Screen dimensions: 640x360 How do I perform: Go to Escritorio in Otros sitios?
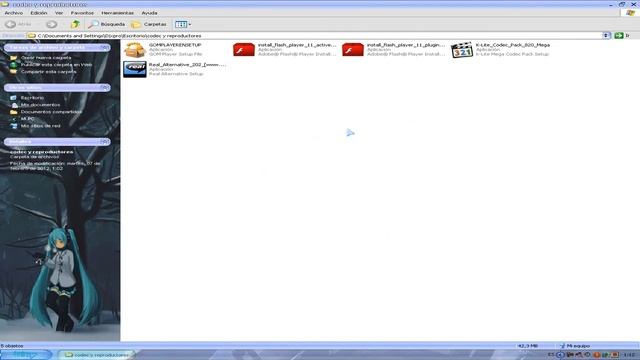tap(32, 98)
